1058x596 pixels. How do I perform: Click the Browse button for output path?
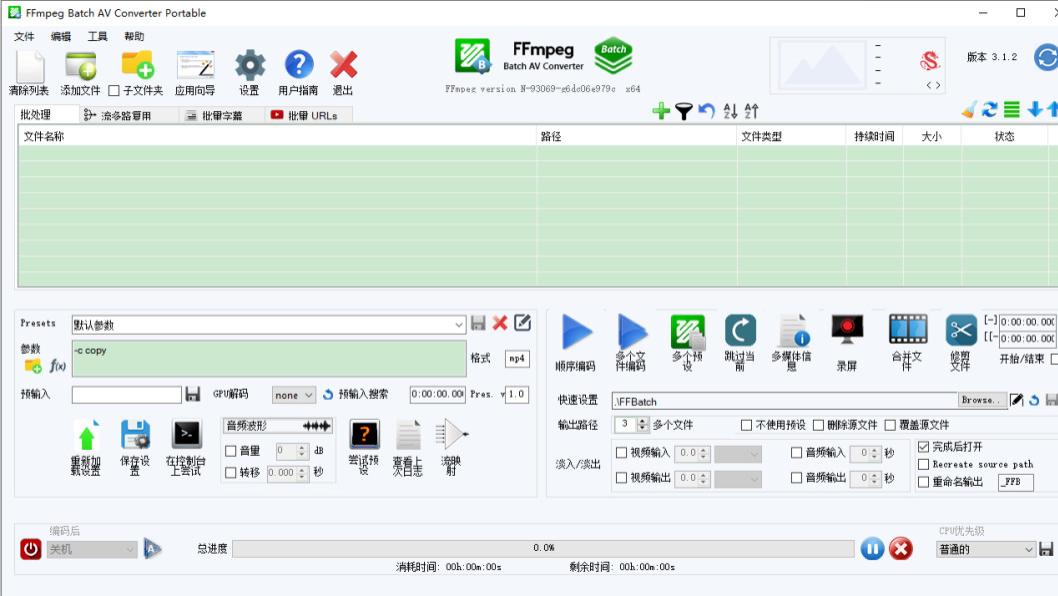click(x=981, y=400)
